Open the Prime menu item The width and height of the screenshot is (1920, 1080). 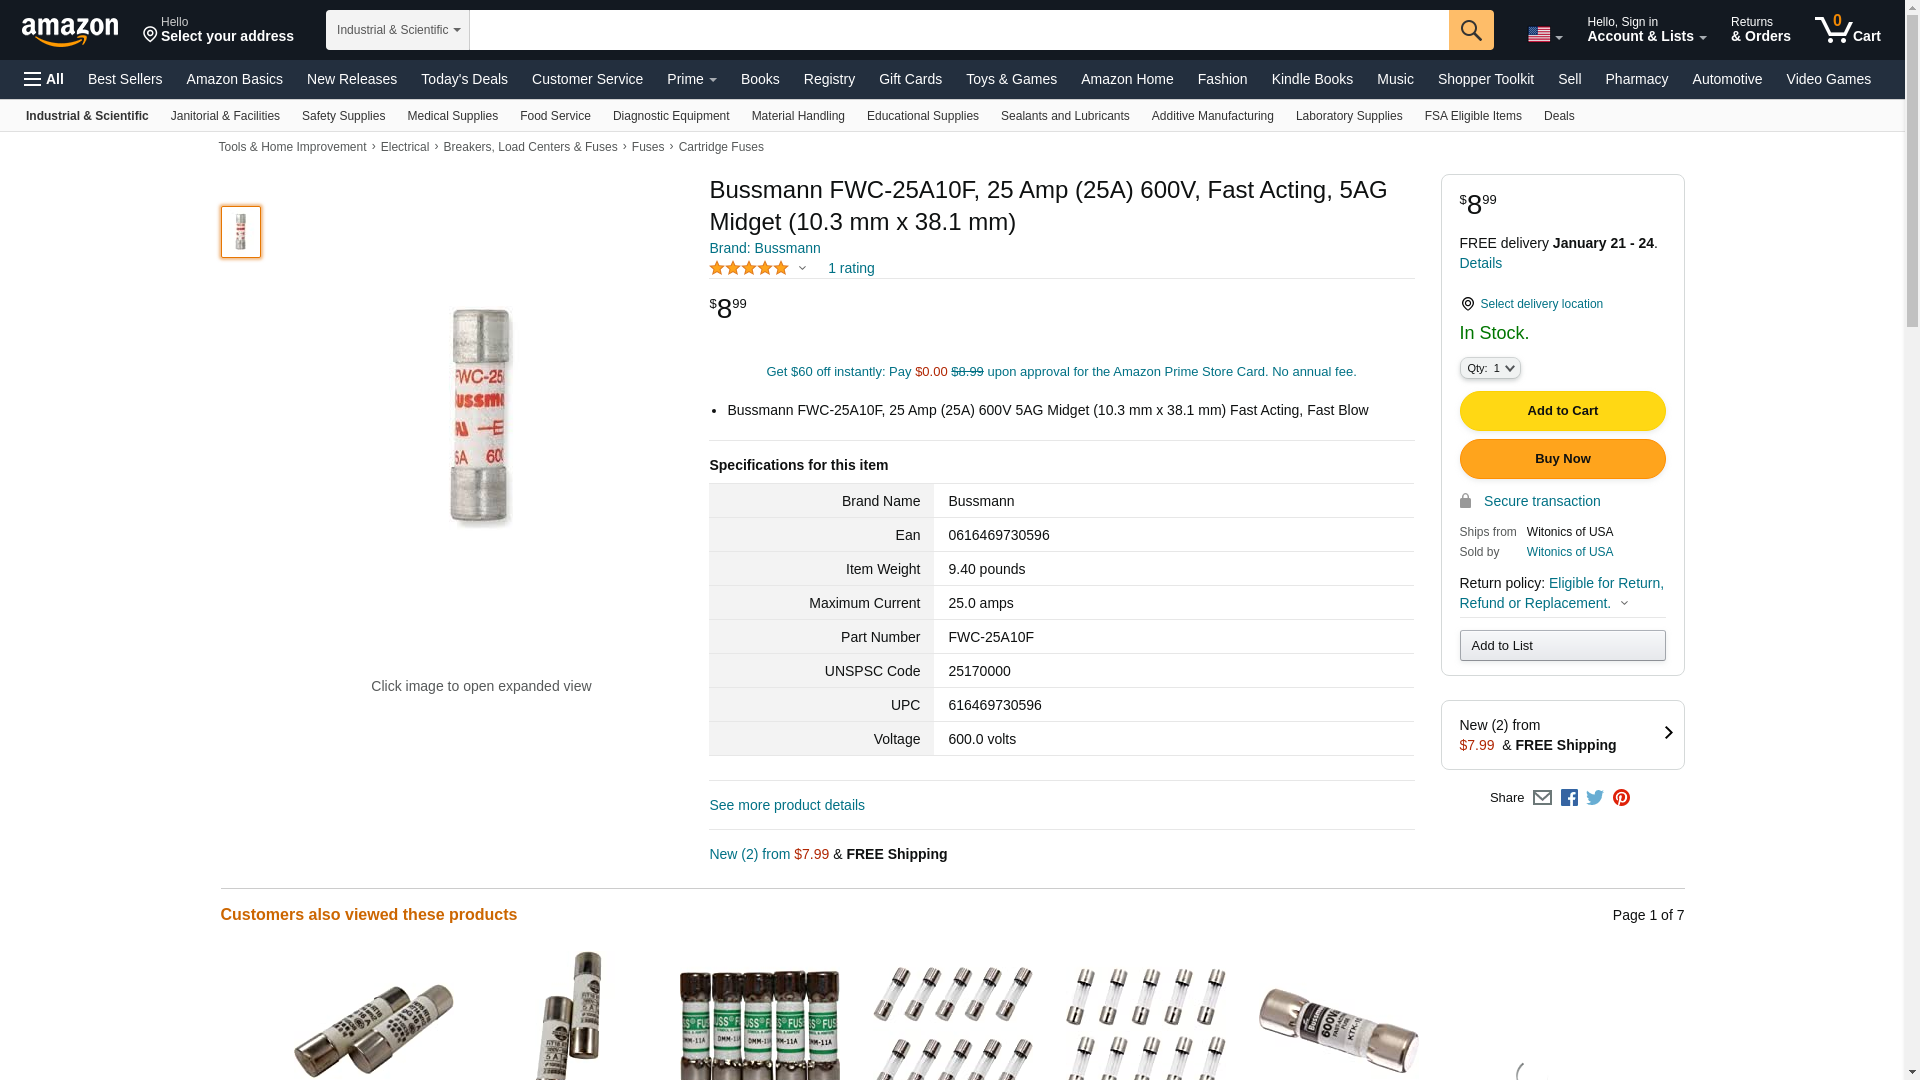coord(692,79)
